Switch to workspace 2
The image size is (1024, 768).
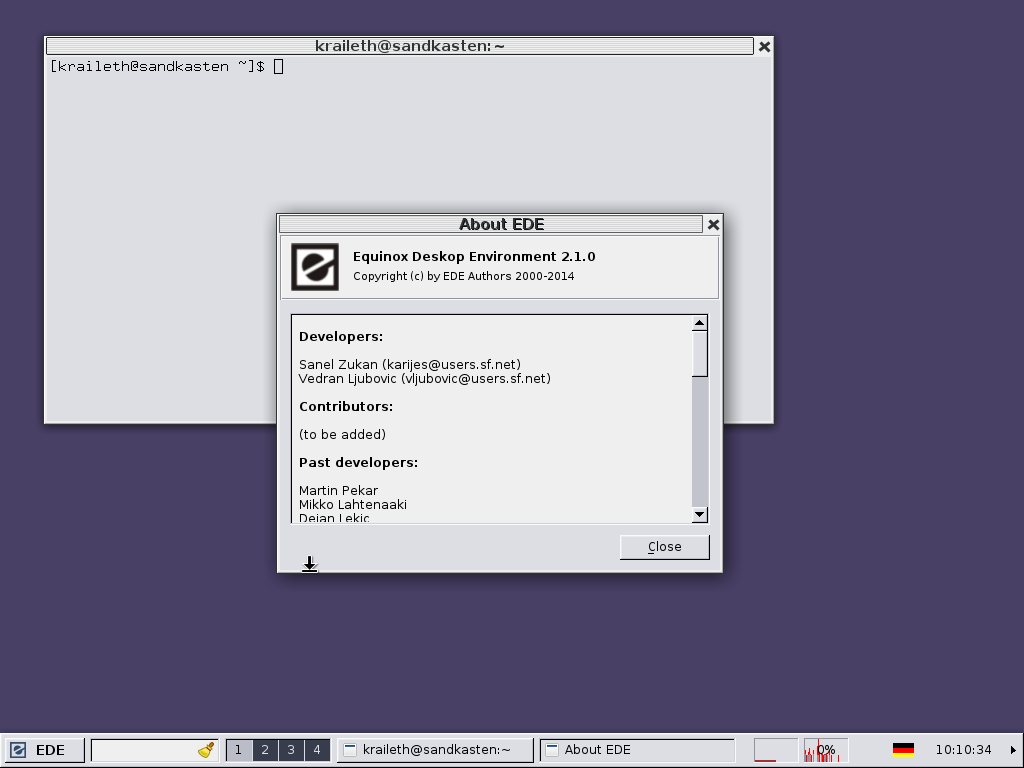265,750
